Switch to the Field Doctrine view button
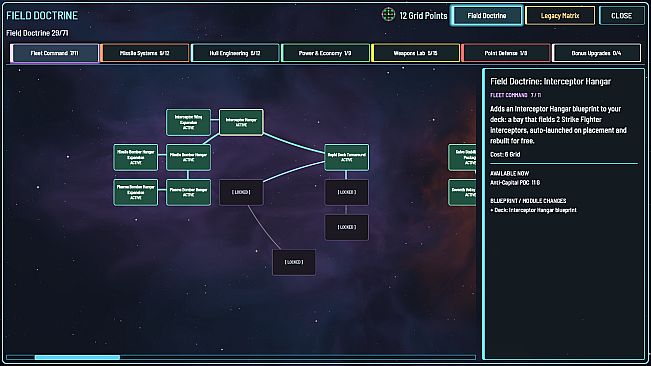The width and height of the screenshot is (651, 366). coord(487,16)
